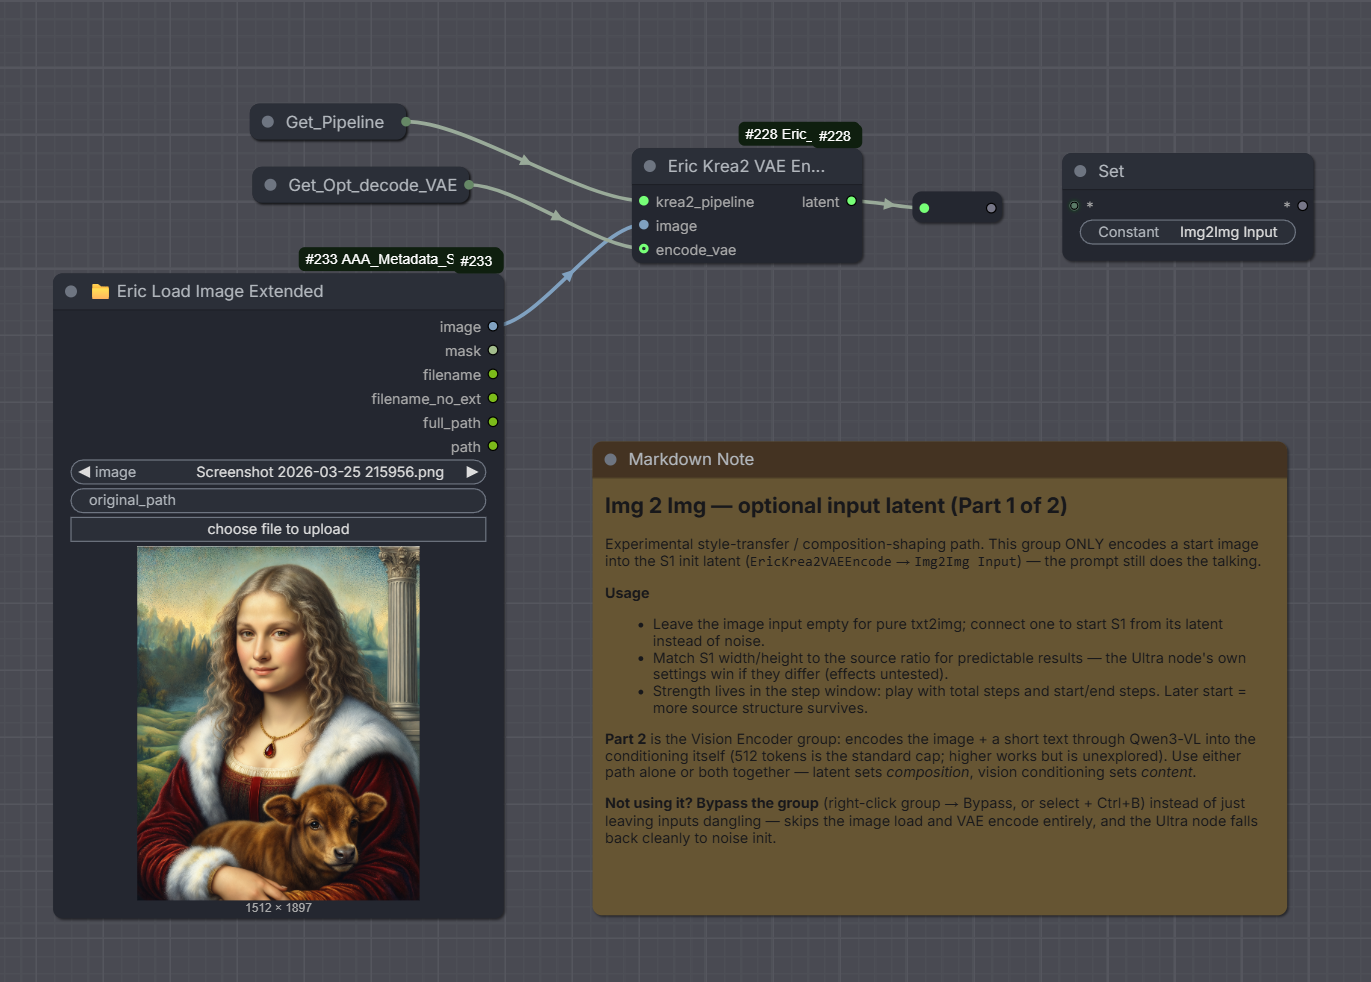Click the Get_Pipeline node label
The image size is (1371, 982).
[x=335, y=122]
